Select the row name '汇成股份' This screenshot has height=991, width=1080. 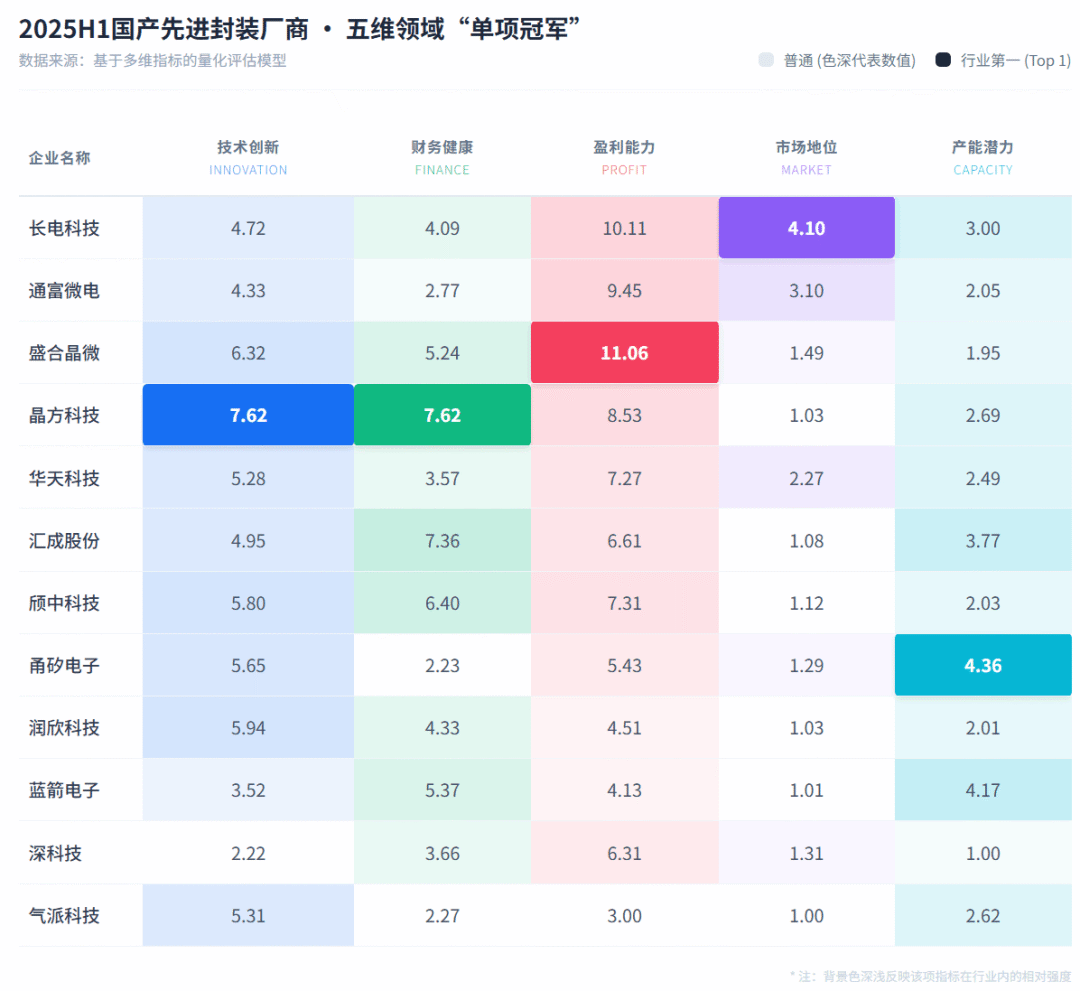coord(64,541)
